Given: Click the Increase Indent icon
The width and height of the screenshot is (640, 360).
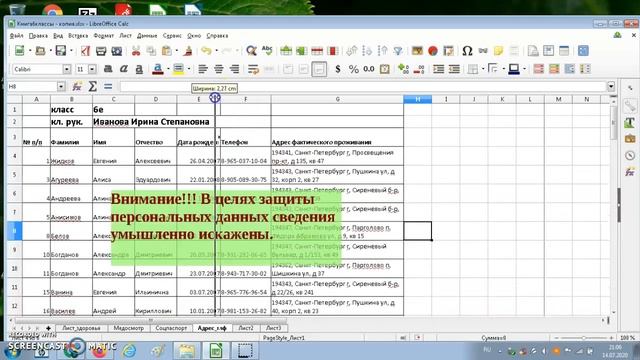Looking at the screenshot, I should 439,69.
